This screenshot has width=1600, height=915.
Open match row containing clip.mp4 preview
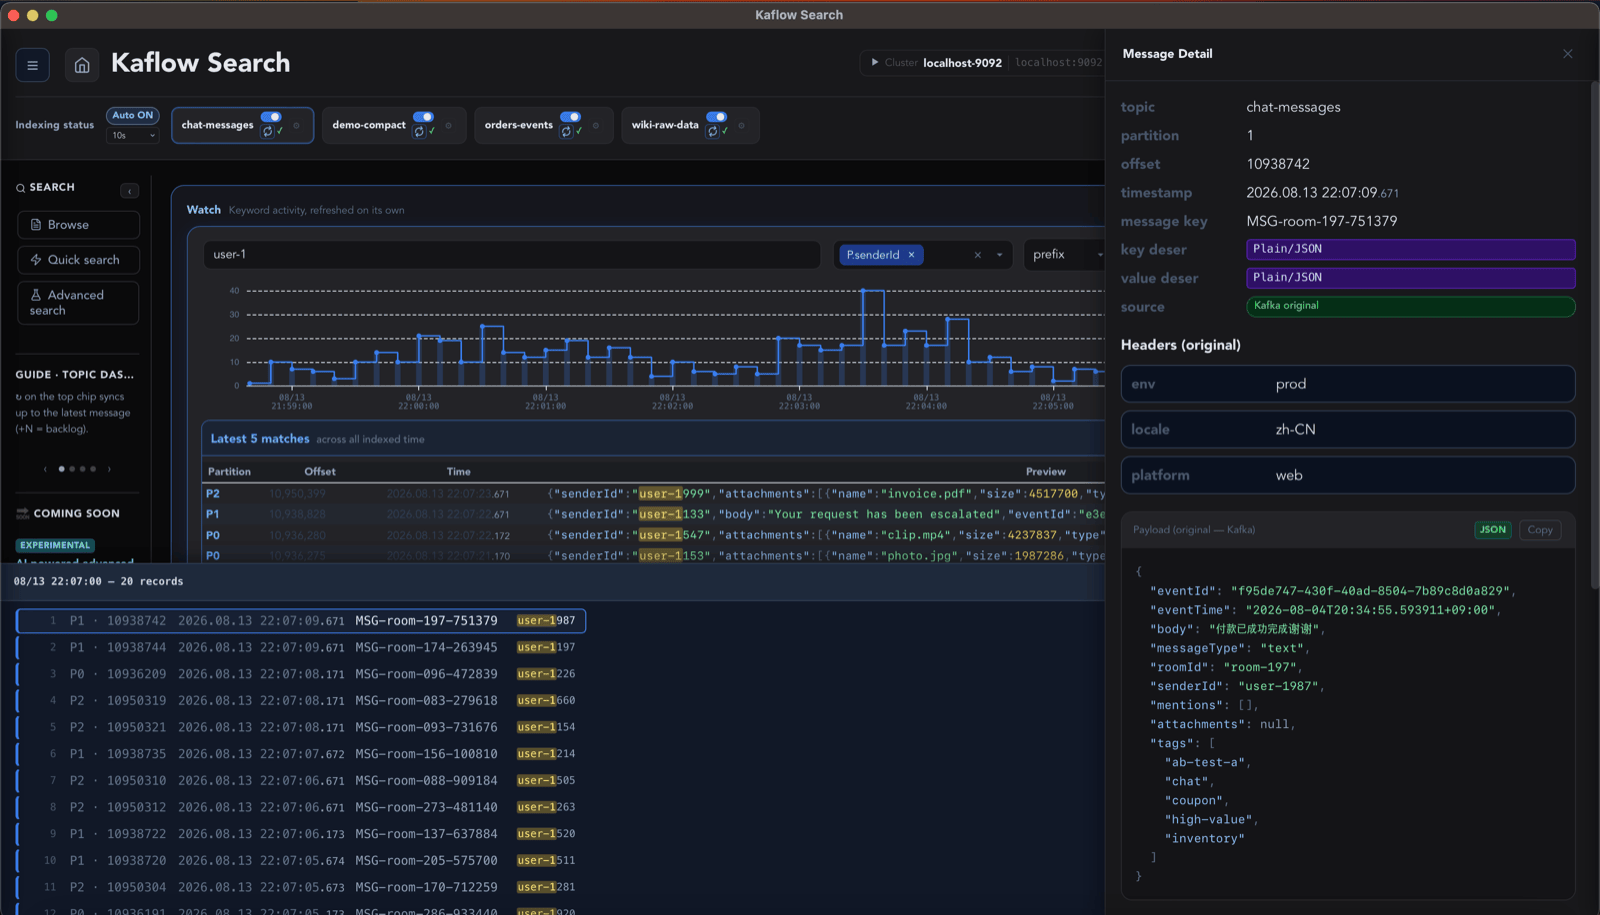[x=654, y=535]
